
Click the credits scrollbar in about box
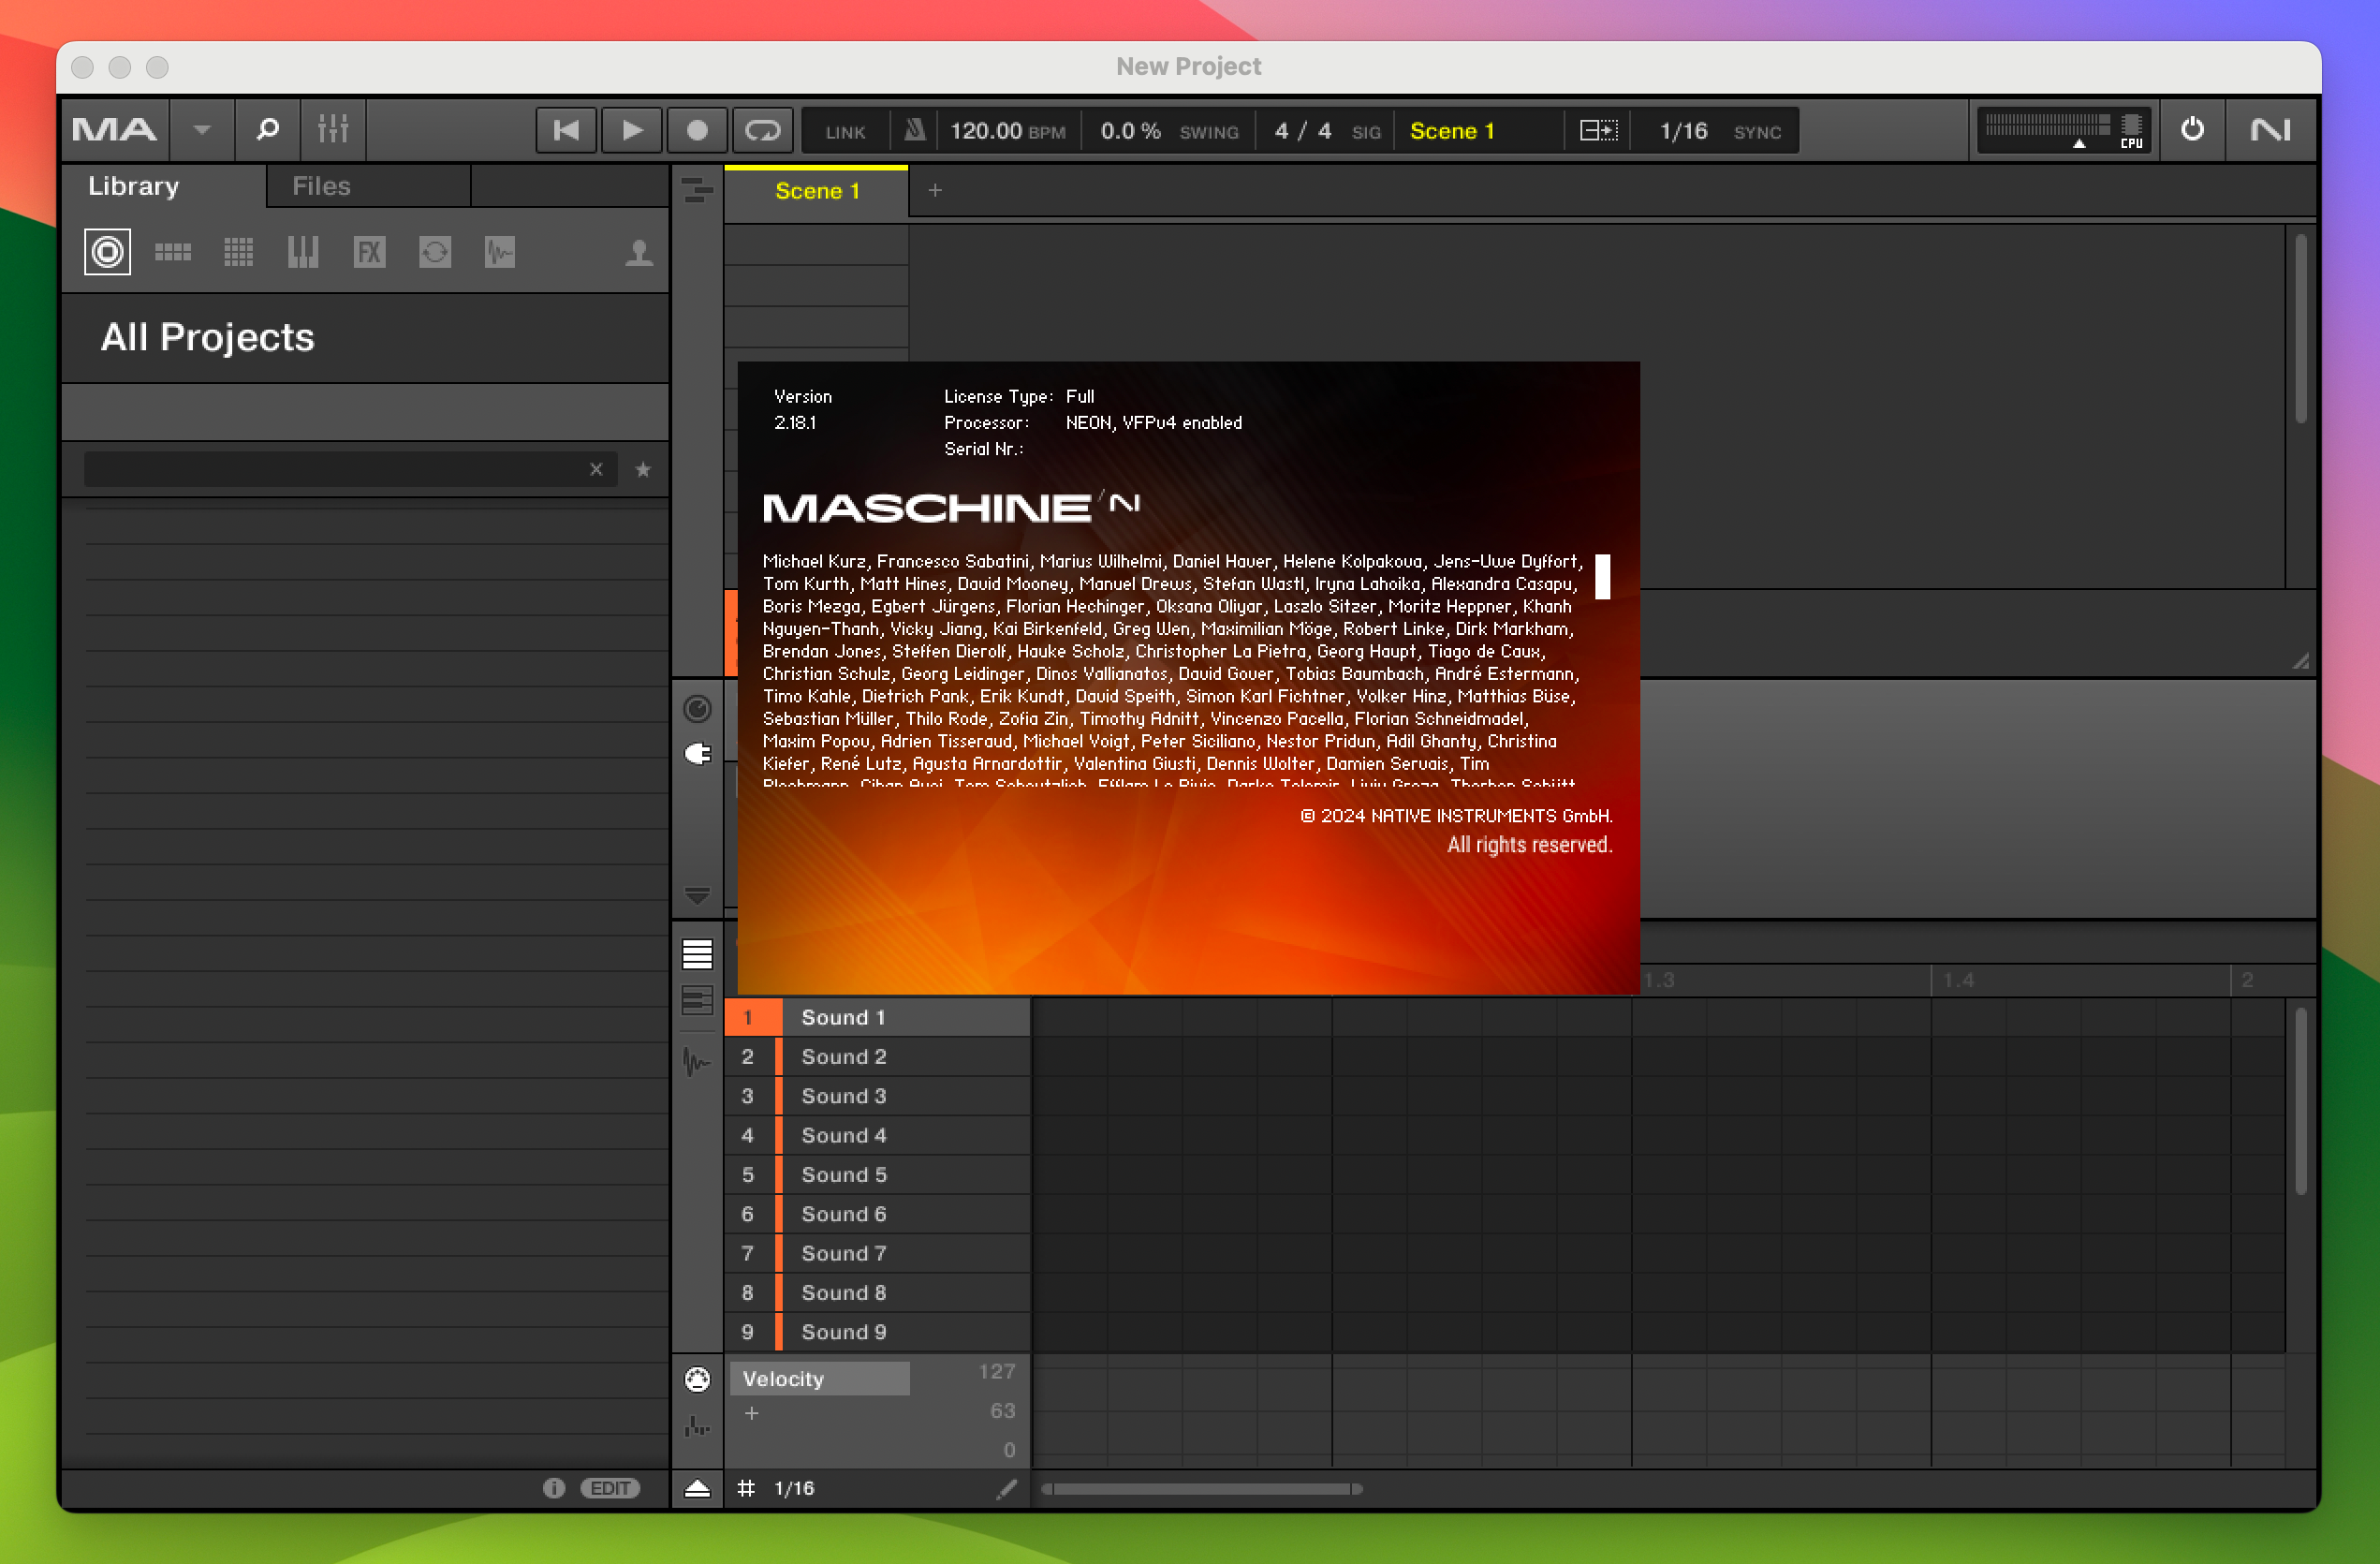pyautogui.click(x=1602, y=576)
